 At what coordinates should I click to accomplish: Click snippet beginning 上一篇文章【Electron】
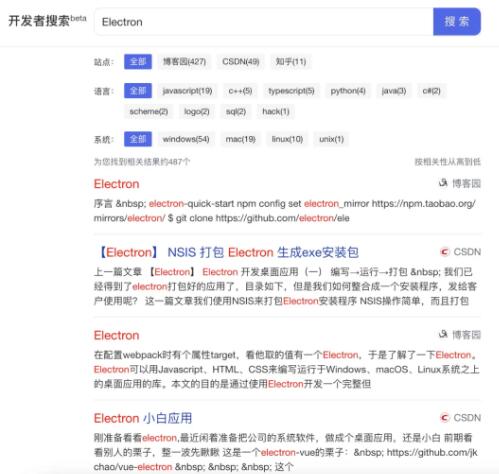285,286
